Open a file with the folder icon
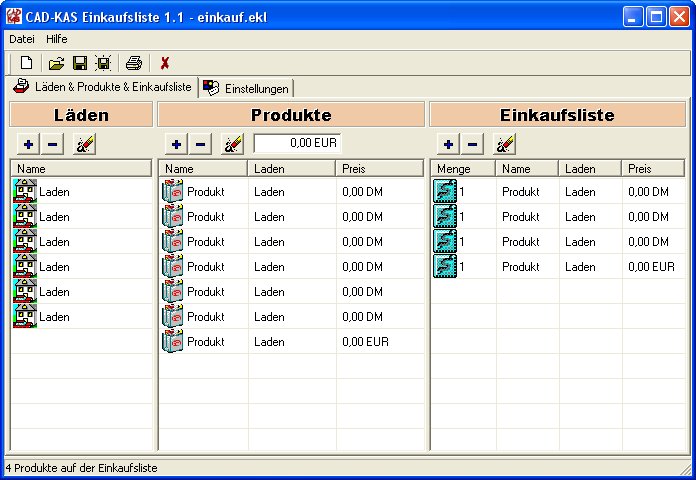The width and height of the screenshot is (696, 480). click(x=57, y=63)
